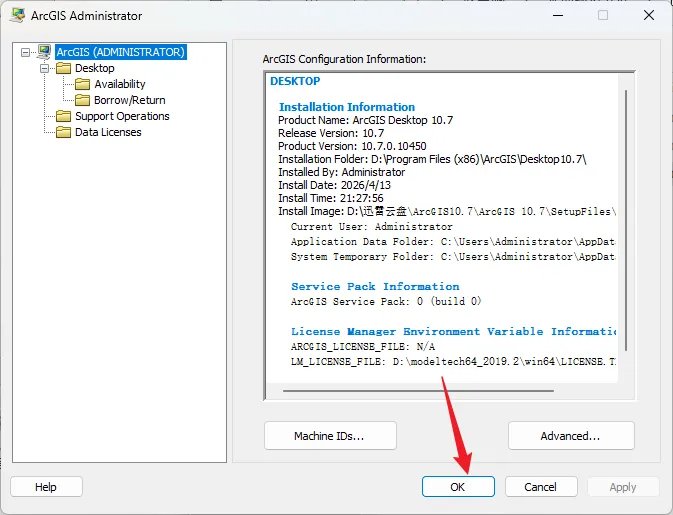
Task: Click 'ArcGIS Service Pack: 0 (build 0)' line
Action: click(x=386, y=301)
